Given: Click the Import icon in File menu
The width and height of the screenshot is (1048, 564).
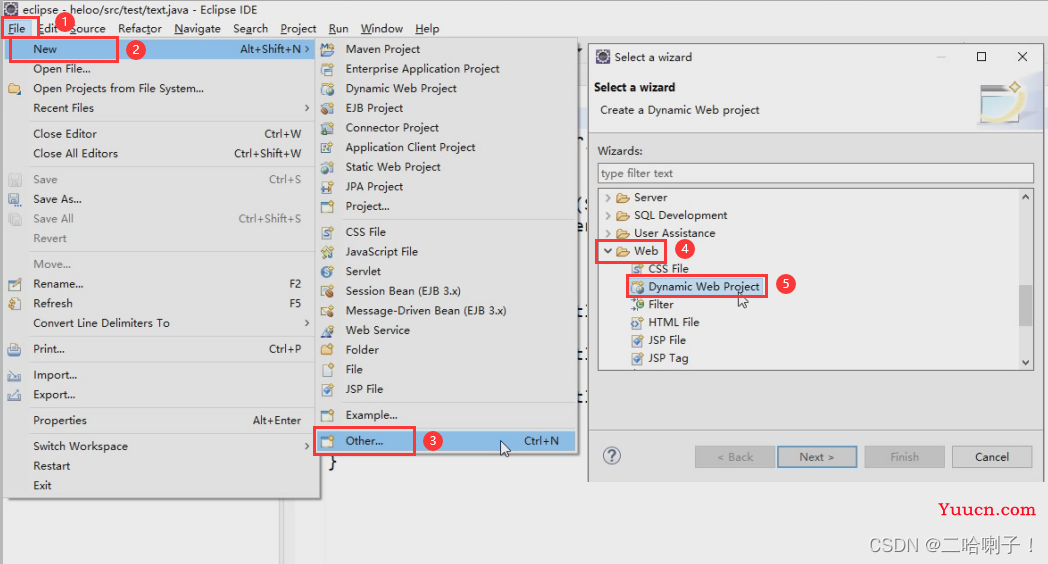Looking at the screenshot, I should [15, 376].
